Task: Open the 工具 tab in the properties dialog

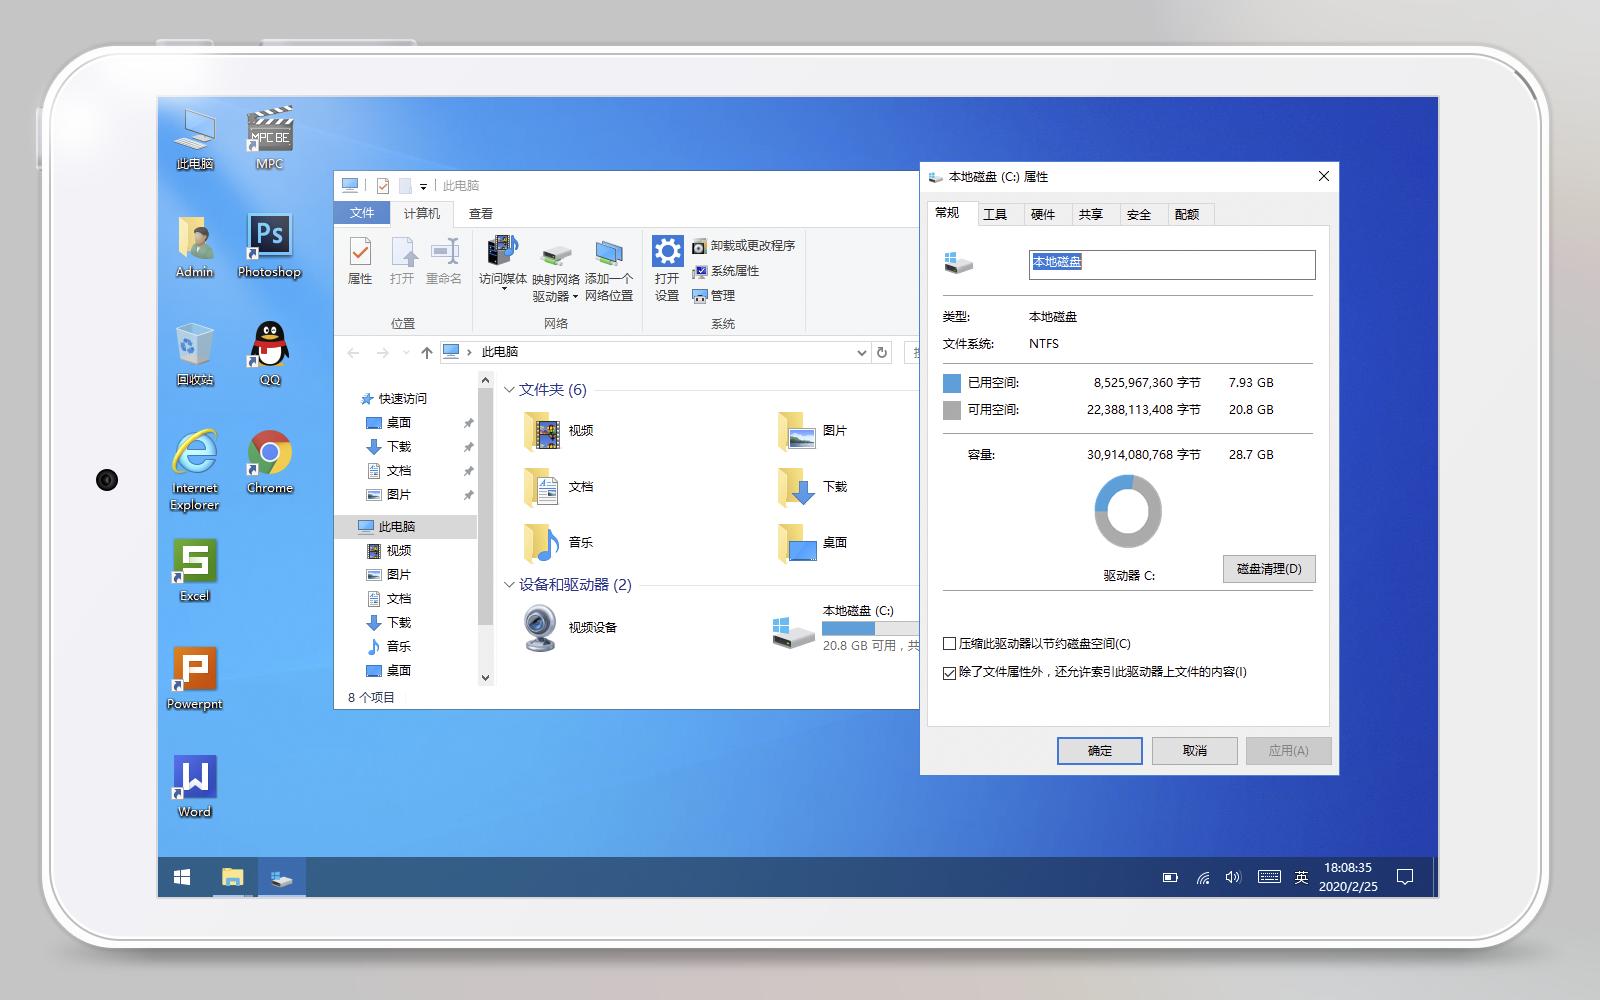Action: (997, 213)
